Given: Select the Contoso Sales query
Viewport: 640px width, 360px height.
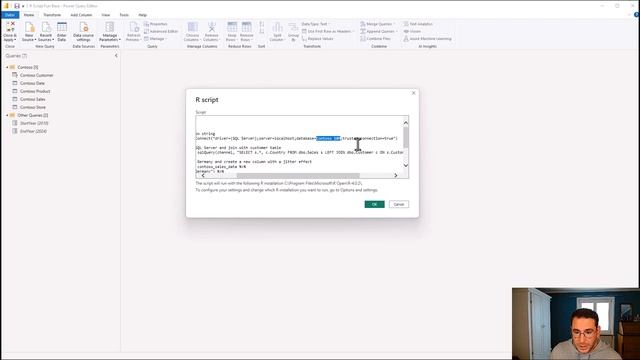Looking at the screenshot, I should point(29,99).
